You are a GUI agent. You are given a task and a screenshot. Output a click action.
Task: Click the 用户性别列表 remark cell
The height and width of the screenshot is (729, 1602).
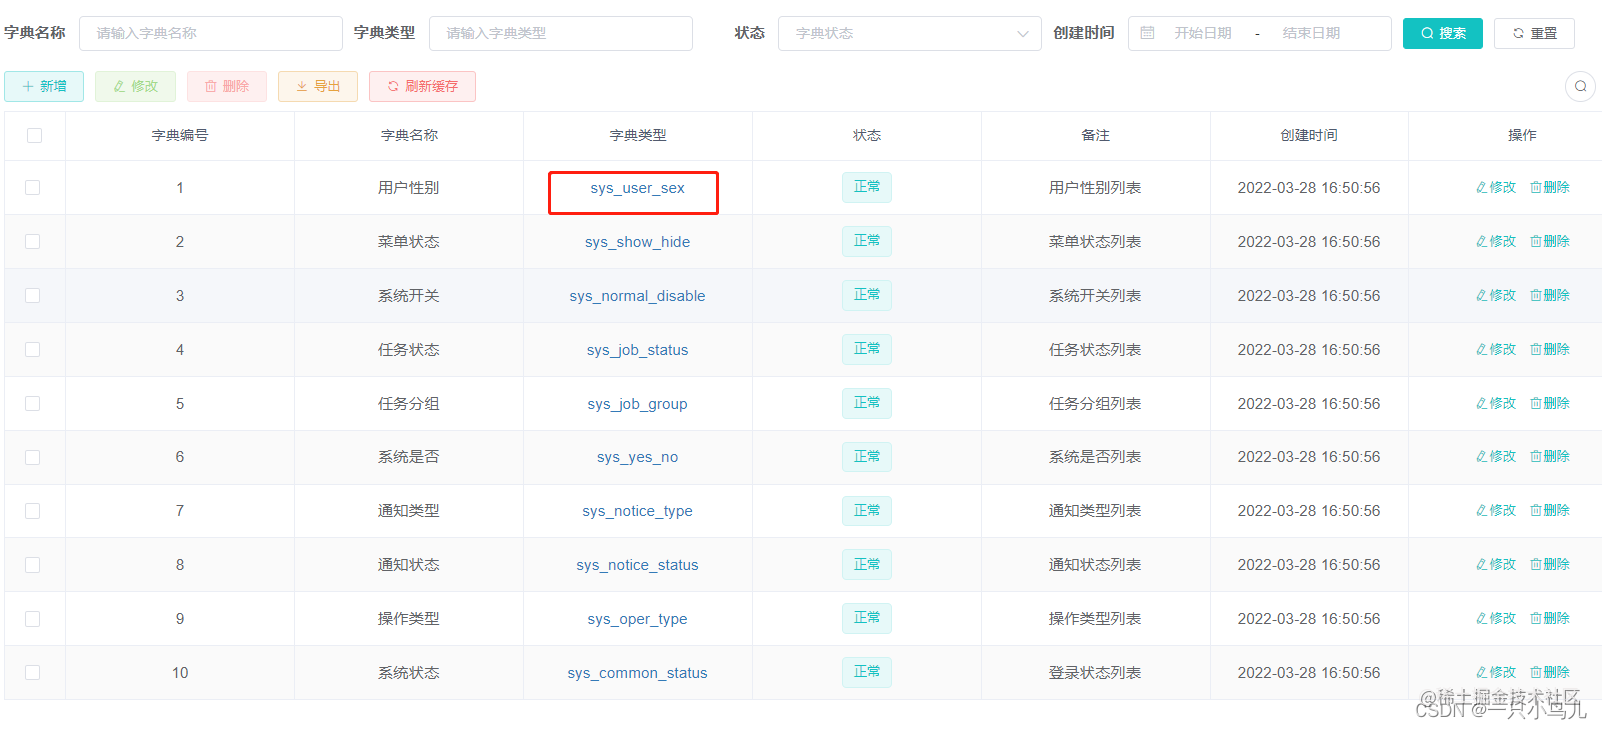[x=1095, y=188]
